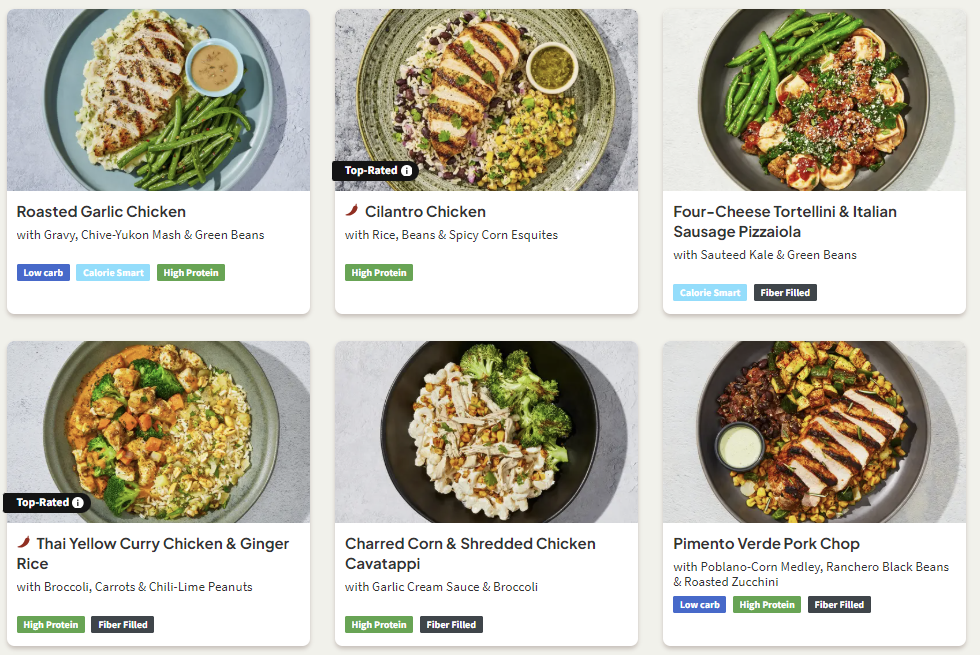Open the Roasted Garlic Chicken meal photo

point(158,100)
